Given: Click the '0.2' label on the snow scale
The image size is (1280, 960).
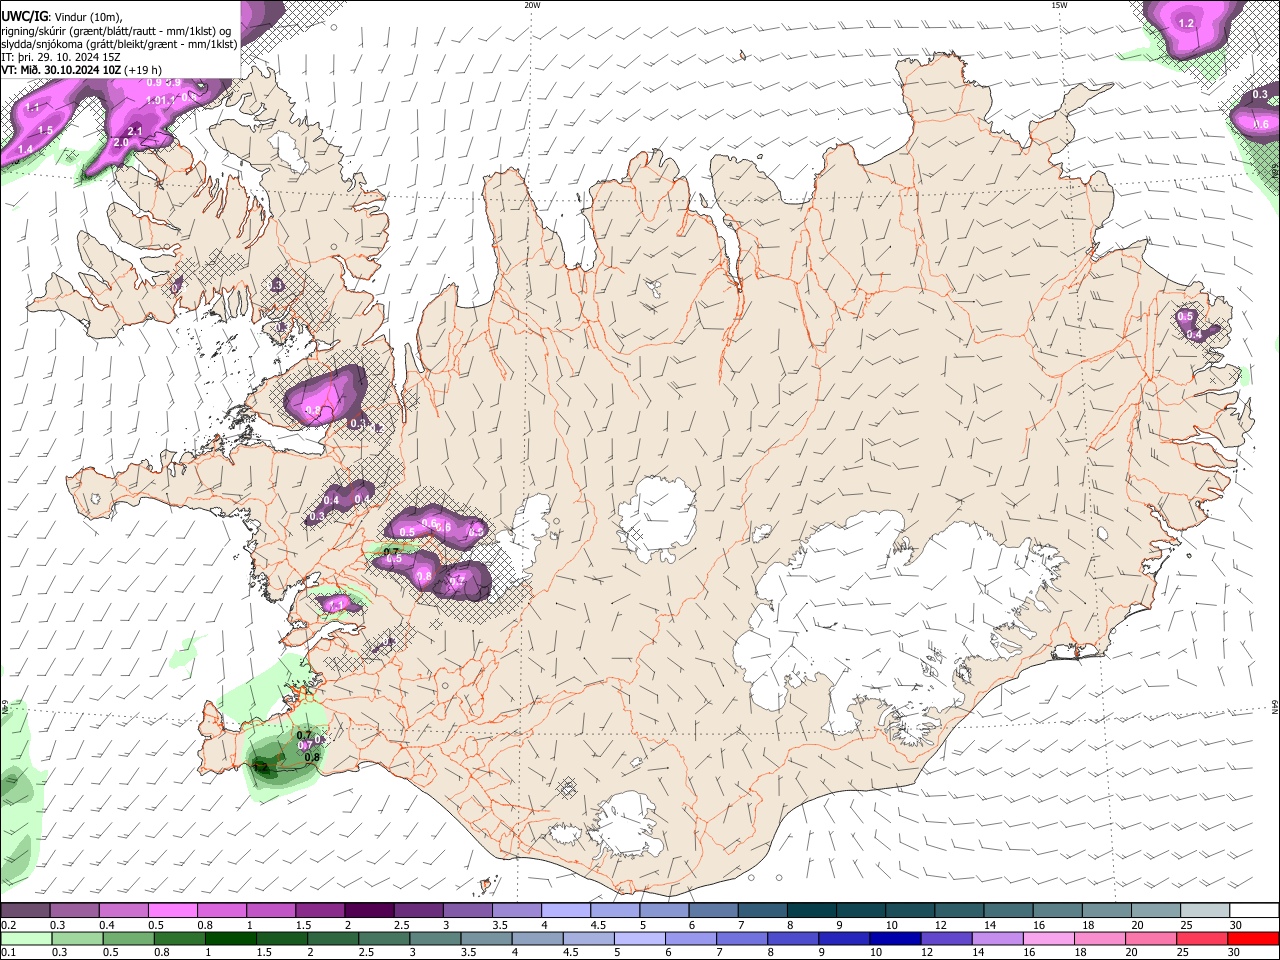Looking at the screenshot, I should click(7, 925).
